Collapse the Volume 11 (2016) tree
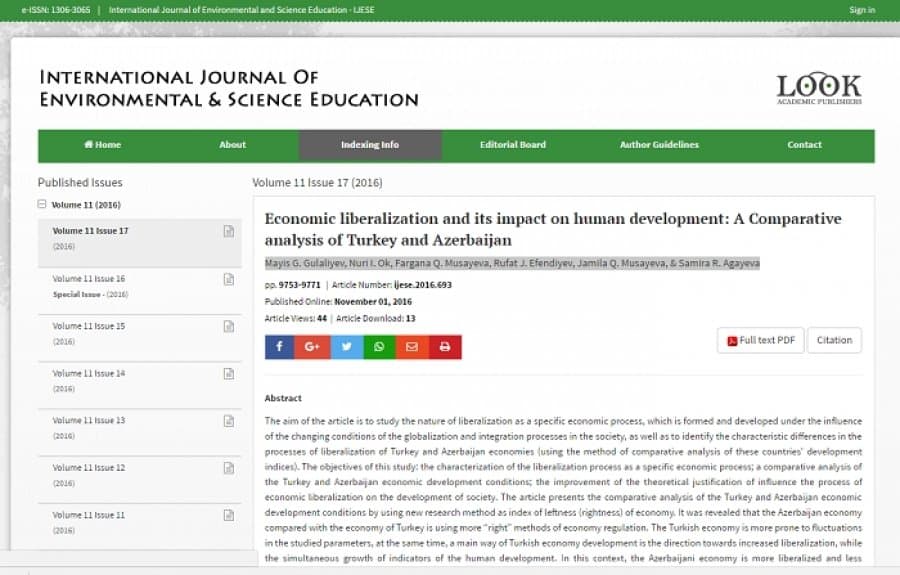The image size is (900, 575). tap(42, 204)
